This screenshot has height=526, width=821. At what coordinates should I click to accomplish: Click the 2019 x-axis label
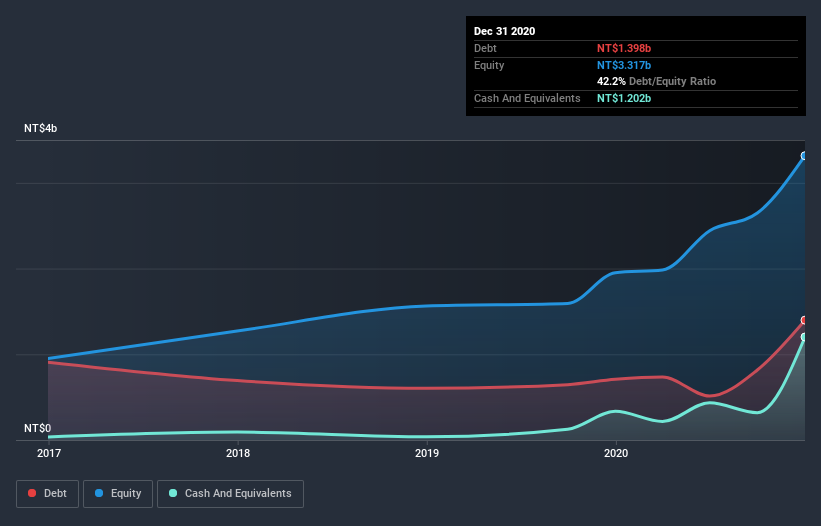coord(427,453)
